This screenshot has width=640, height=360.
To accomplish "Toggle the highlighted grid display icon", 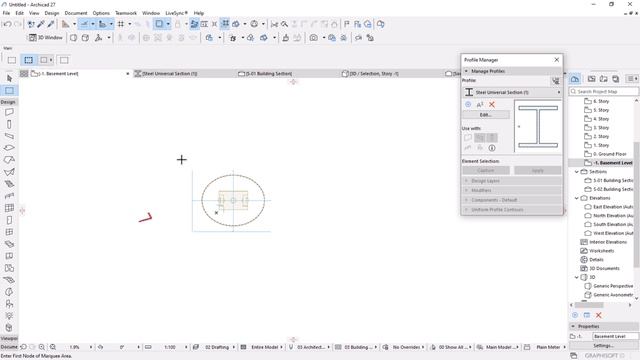I will (x=225, y=24).
